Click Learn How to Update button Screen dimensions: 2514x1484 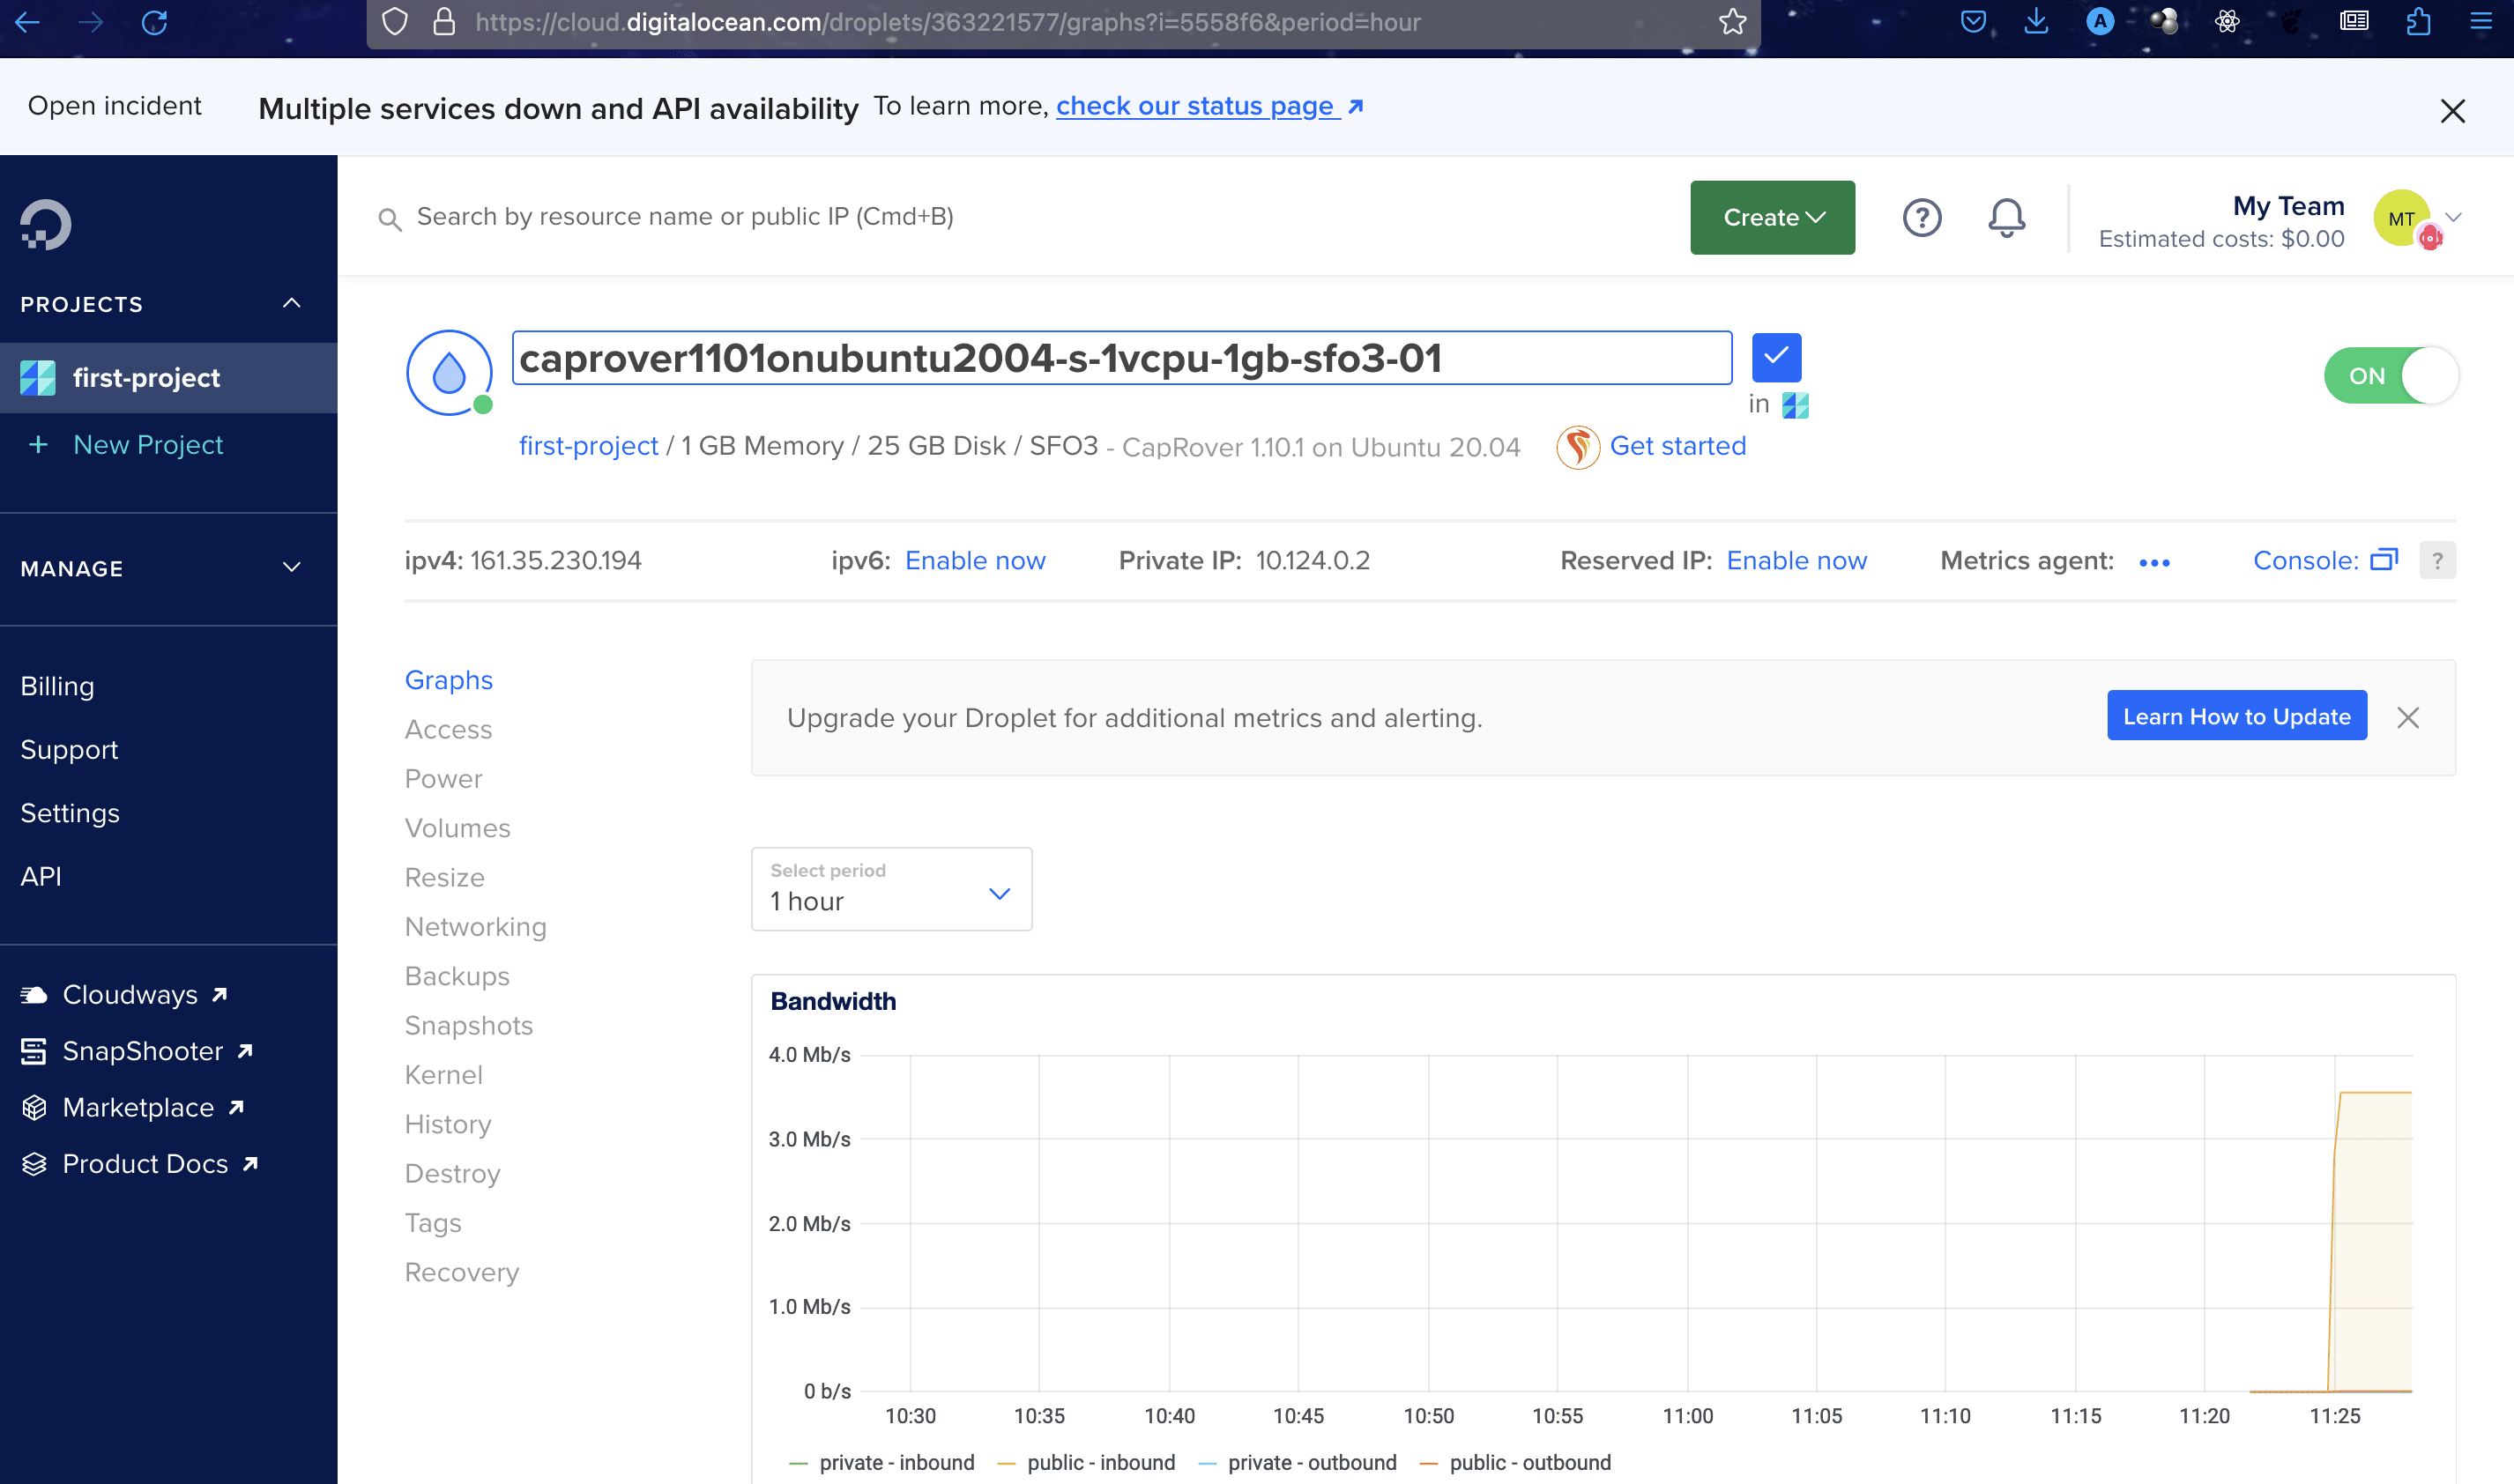click(2236, 716)
